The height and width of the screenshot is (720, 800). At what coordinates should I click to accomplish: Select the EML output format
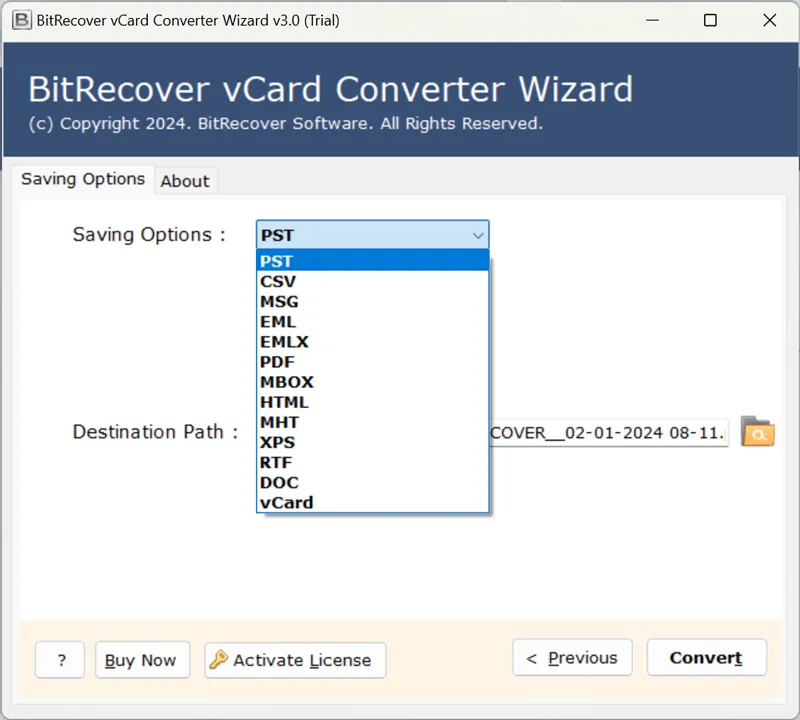click(x=372, y=321)
